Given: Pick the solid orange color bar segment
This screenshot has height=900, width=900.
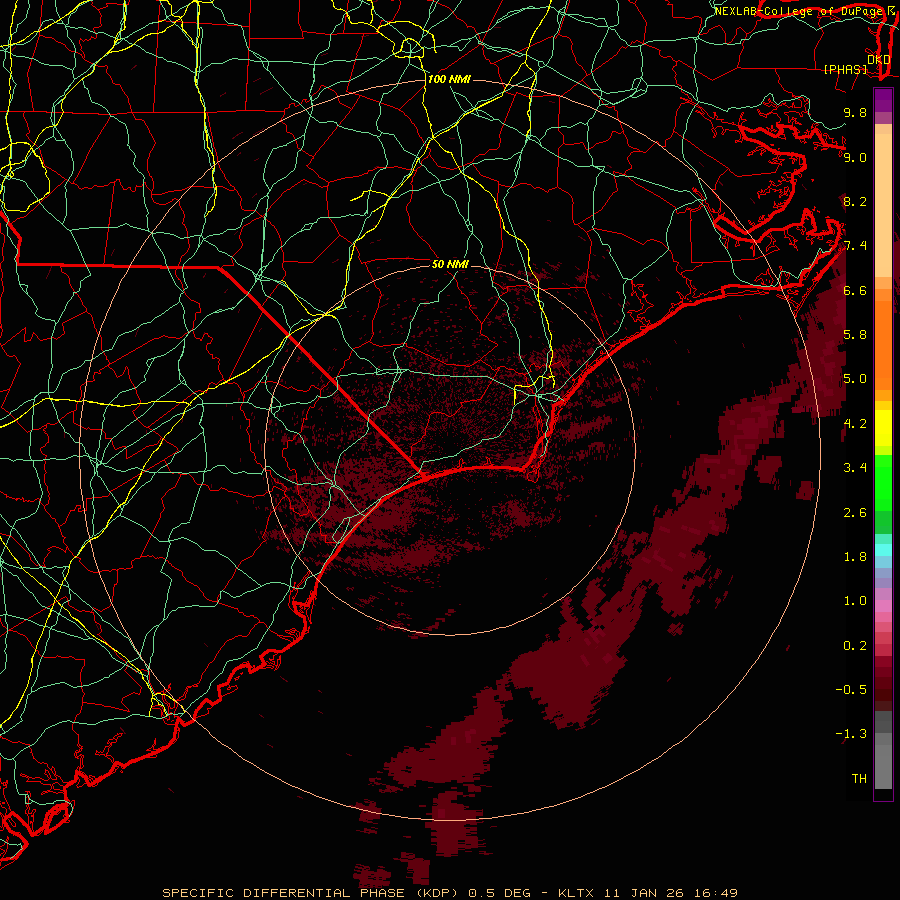Looking at the screenshot, I should tap(883, 344).
